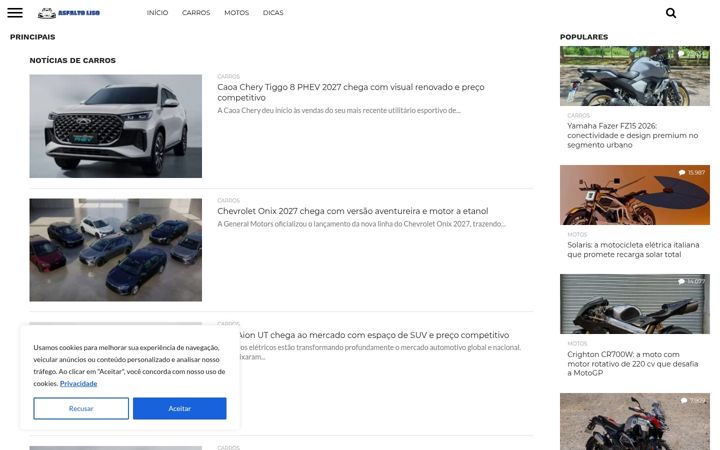720x450 pixels.
Task: Open the MOTOS menu item
Action: tap(236, 13)
